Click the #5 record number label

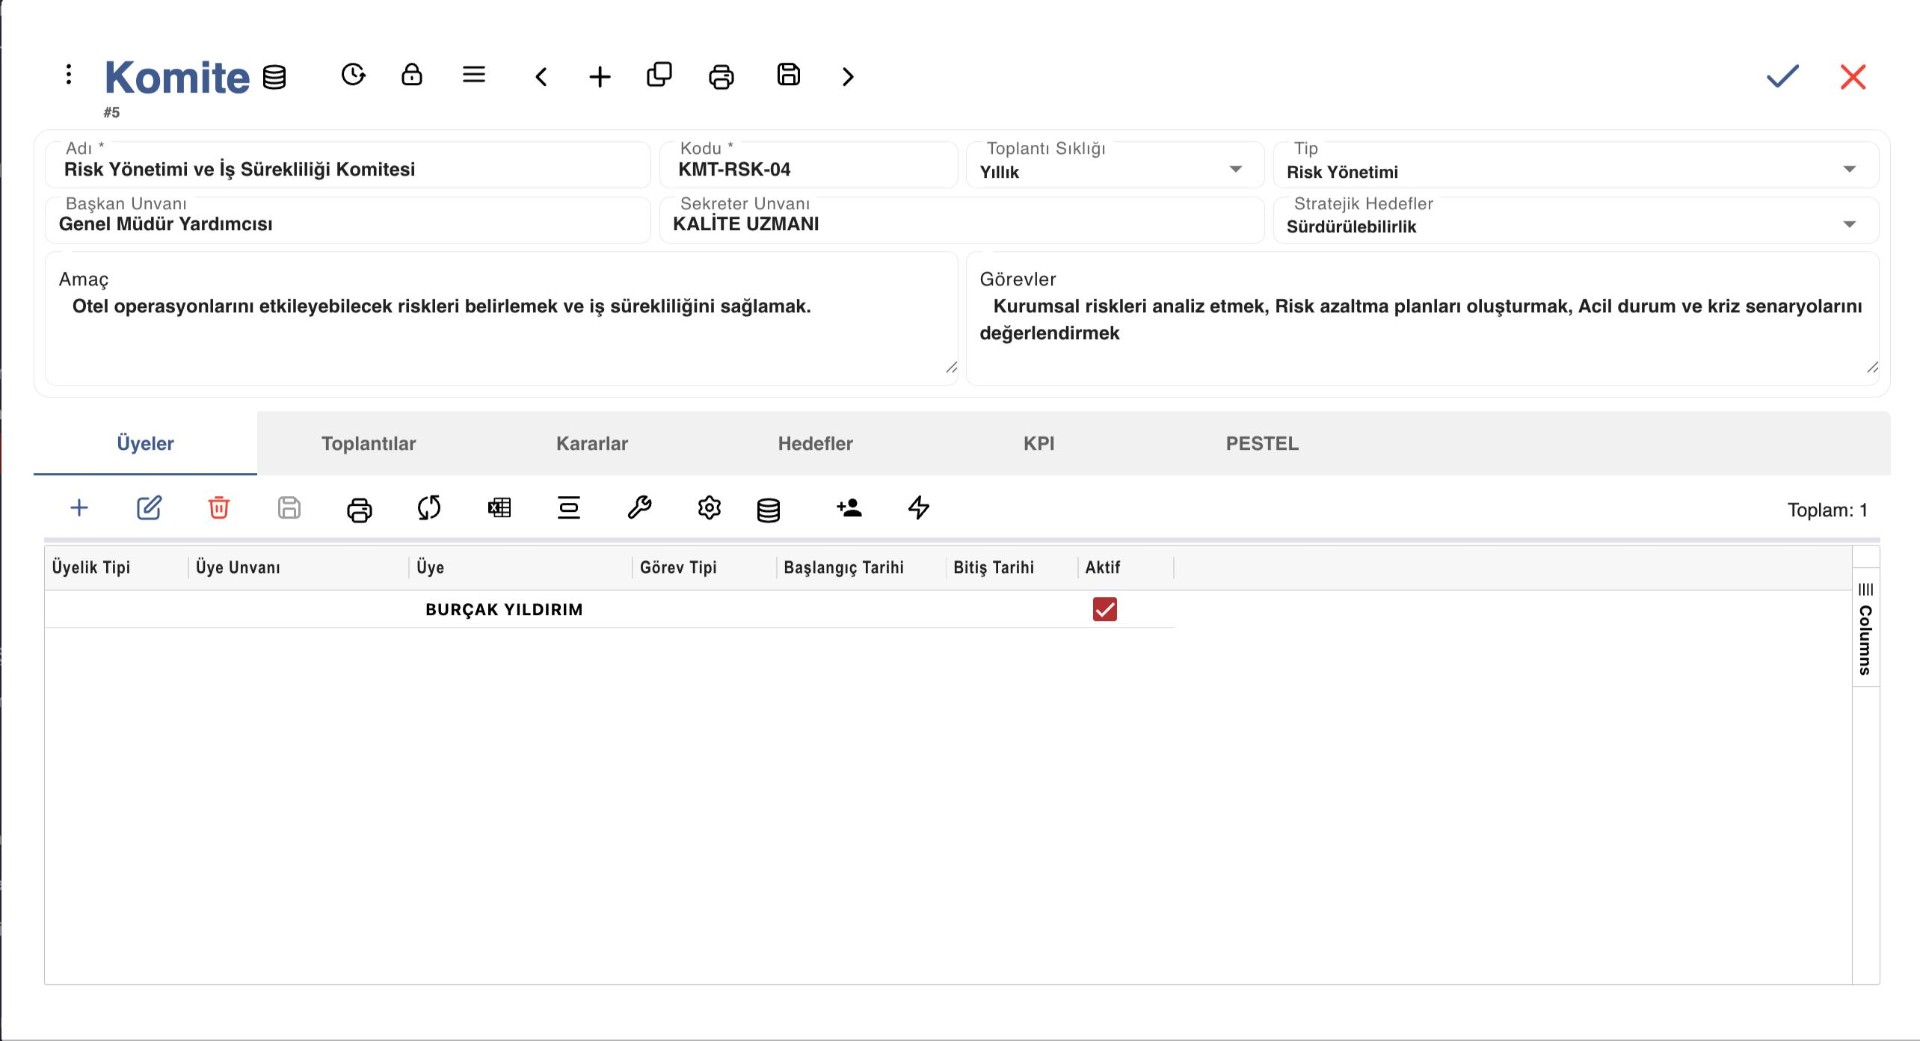coord(111,112)
